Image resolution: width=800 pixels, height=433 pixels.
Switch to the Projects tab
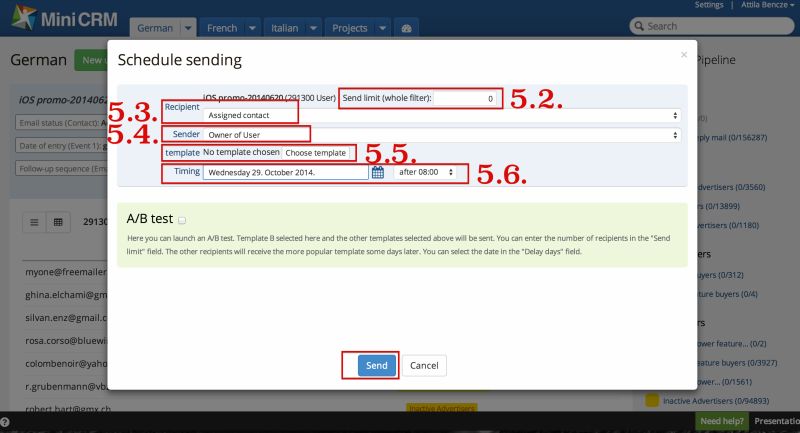point(349,28)
